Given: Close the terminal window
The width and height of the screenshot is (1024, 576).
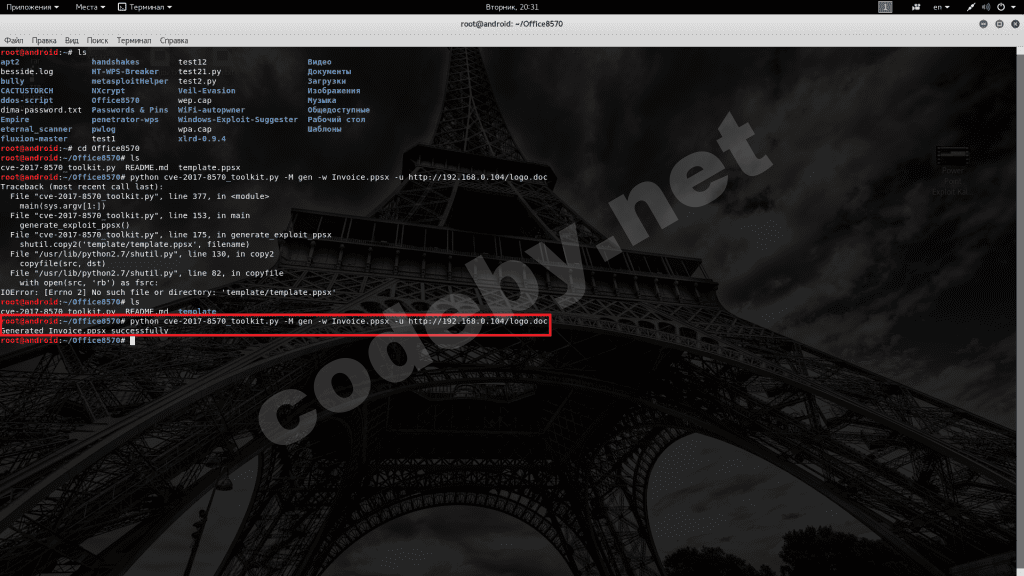Looking at the screenshot, I should point(1015,24).
